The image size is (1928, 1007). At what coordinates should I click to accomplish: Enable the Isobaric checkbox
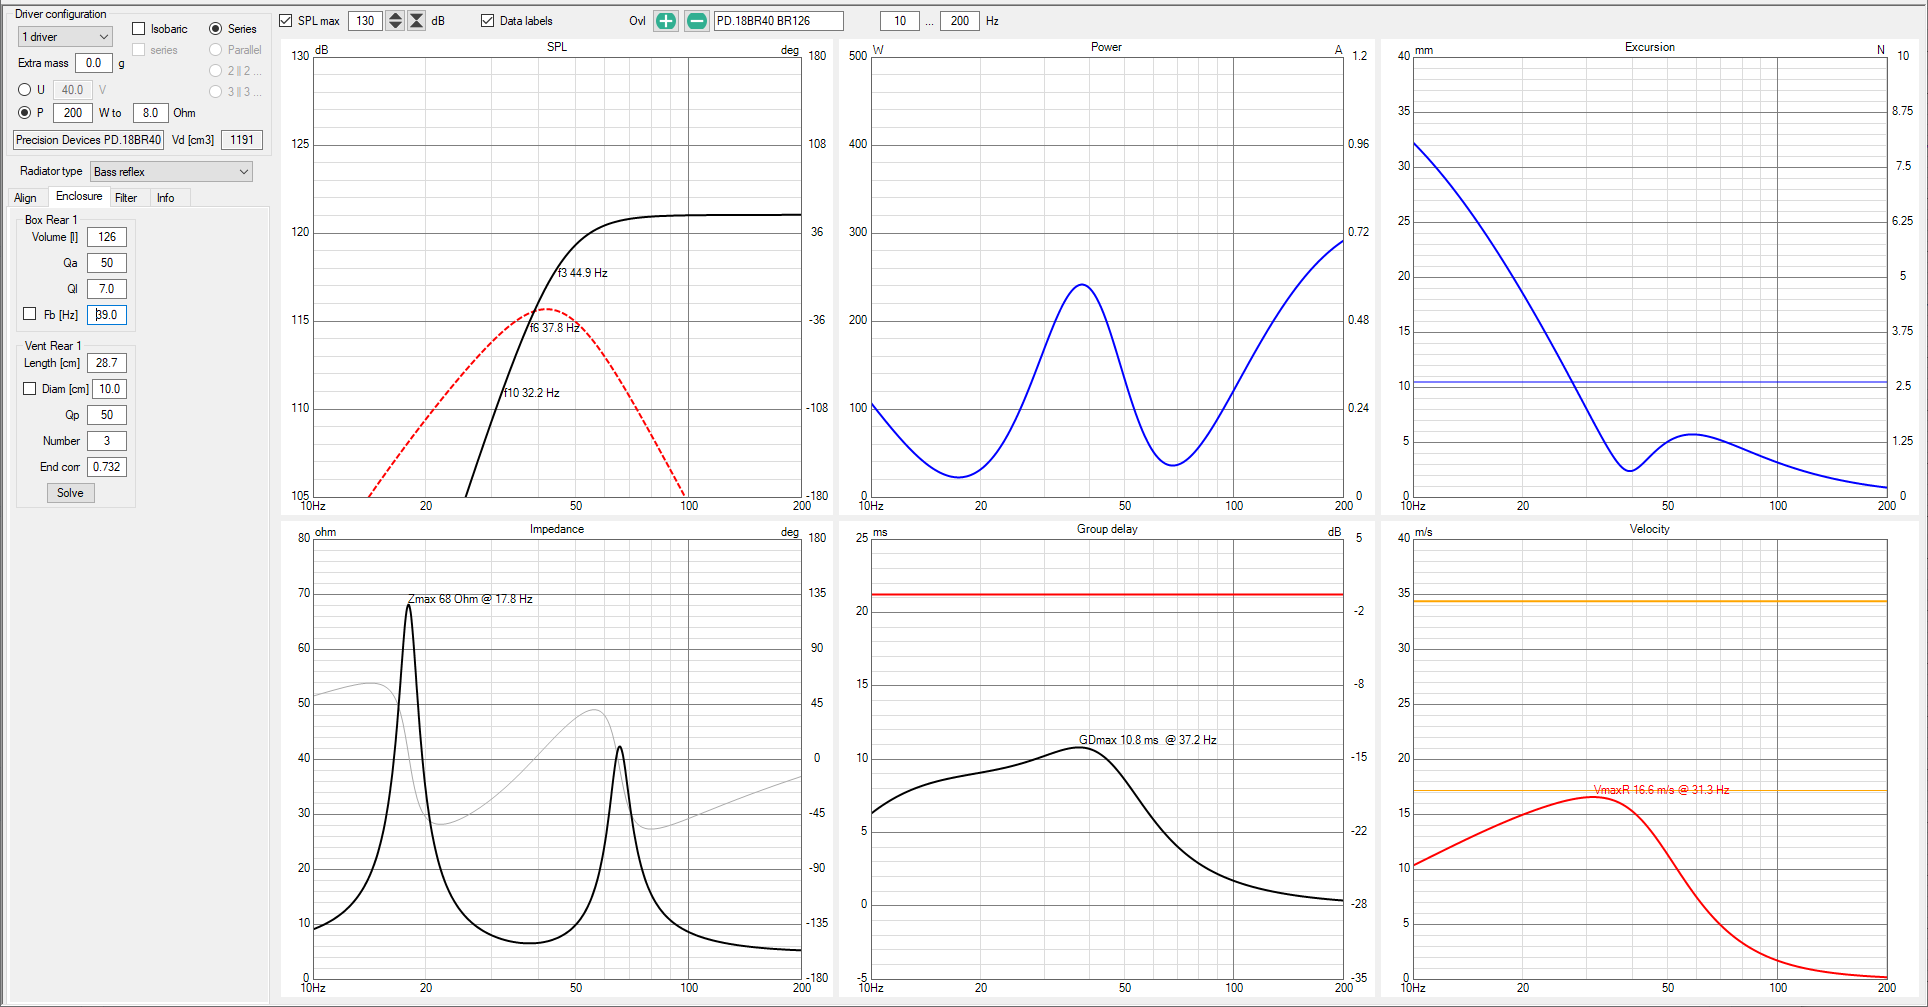(139, 29)
